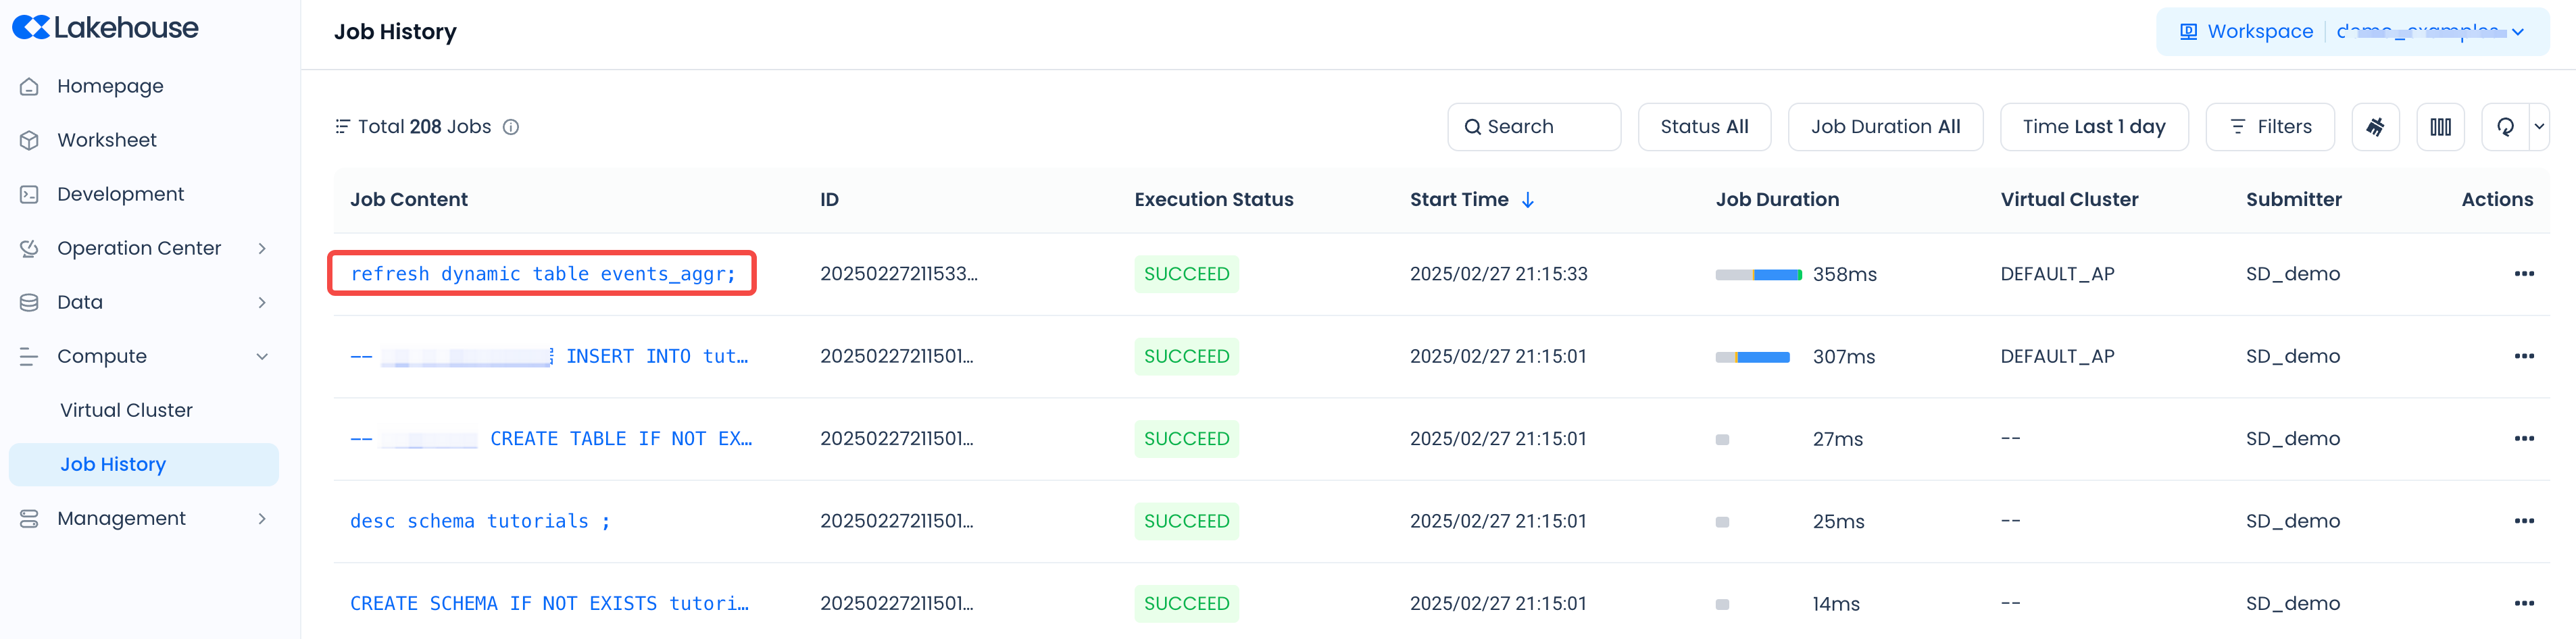Open the refresh dynamic table events_aggr job
This screenshot has width=2576, height=639.
point(542,274)
